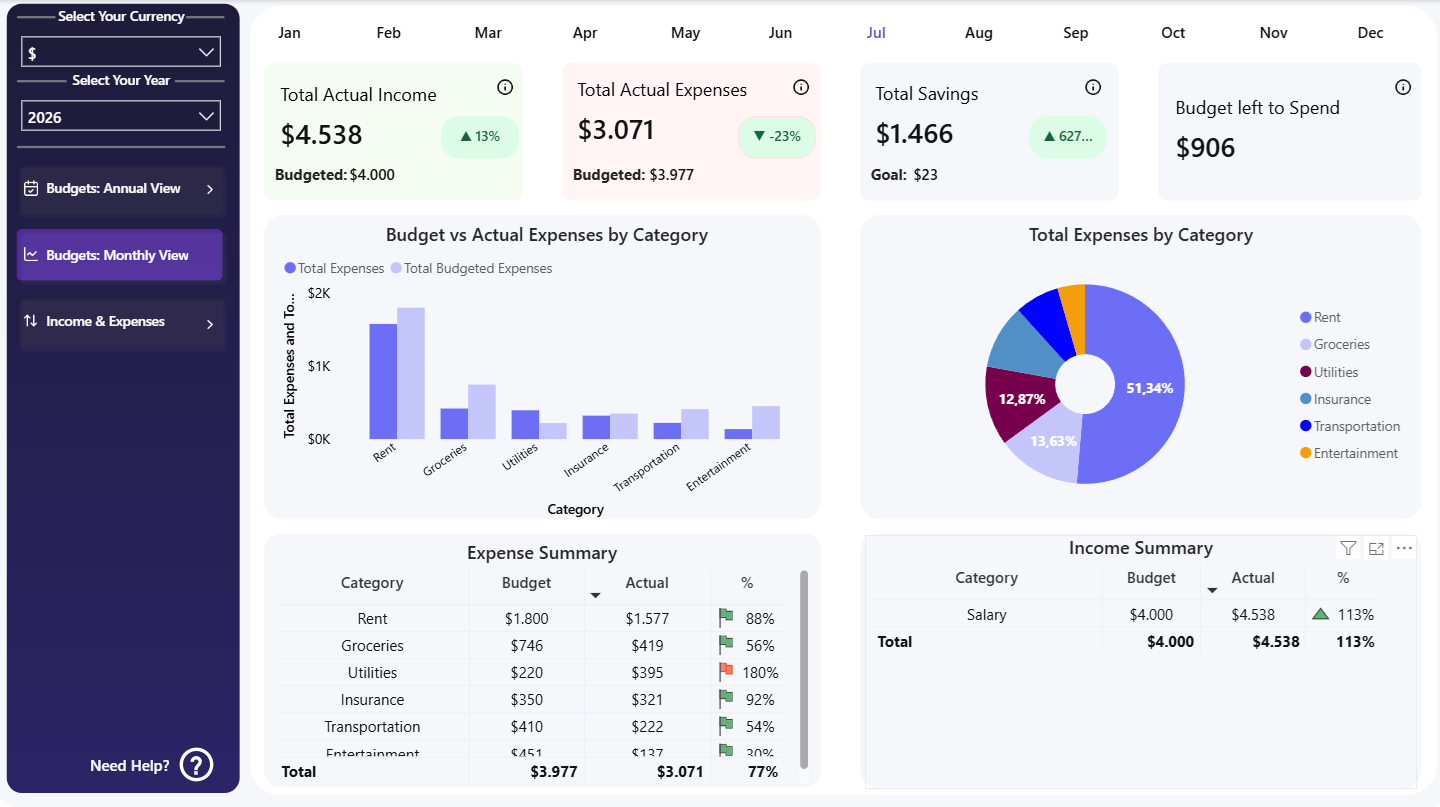Navigate to Income & Expenses page
Screen dimensions: 1440x807
pos(122,324)
